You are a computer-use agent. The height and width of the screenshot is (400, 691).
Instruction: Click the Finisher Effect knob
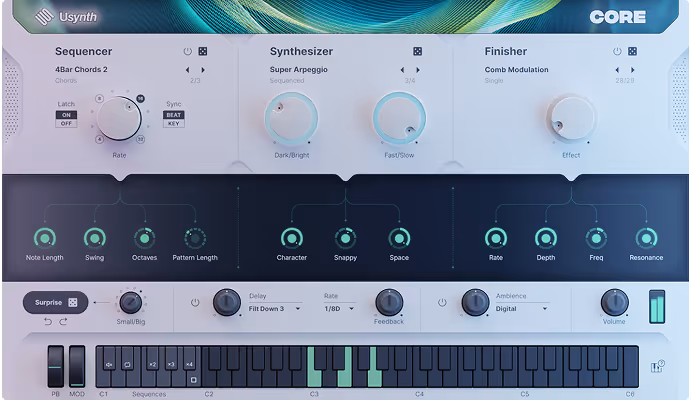point(571,119)
